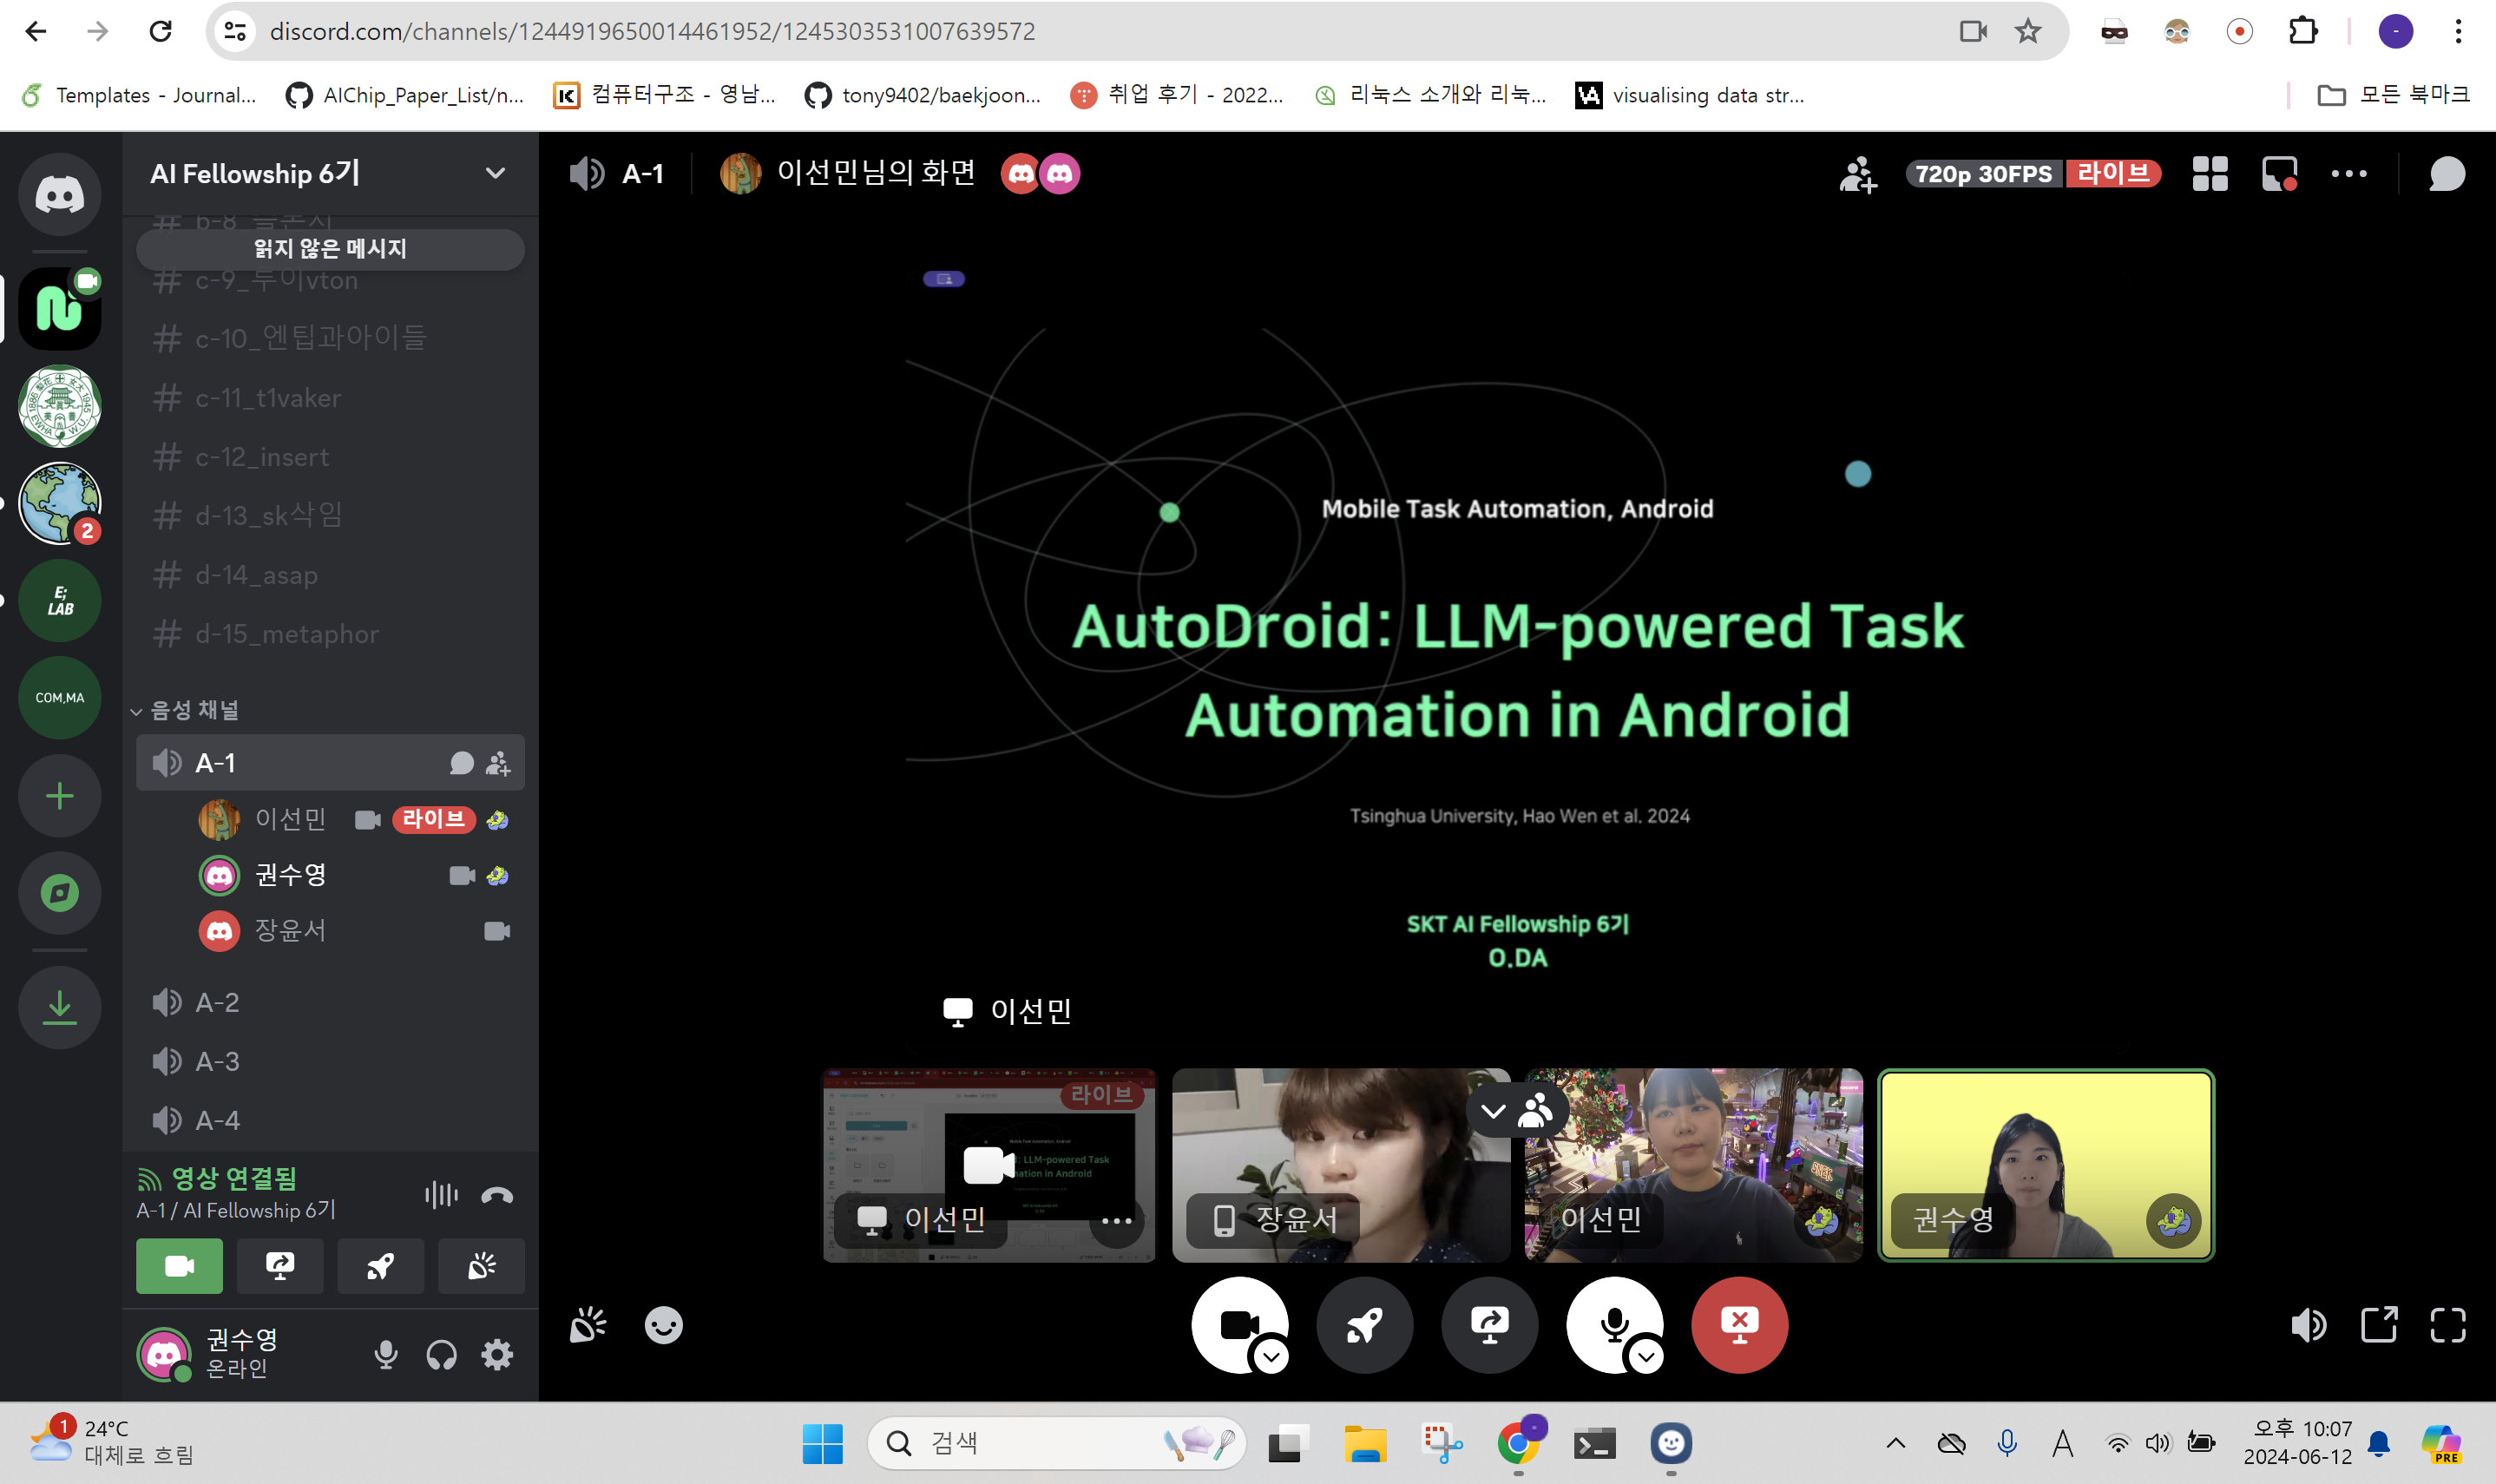Open soundboard from bottom control bar
2496x1484 pixels.
click(x=587, y=1326)
